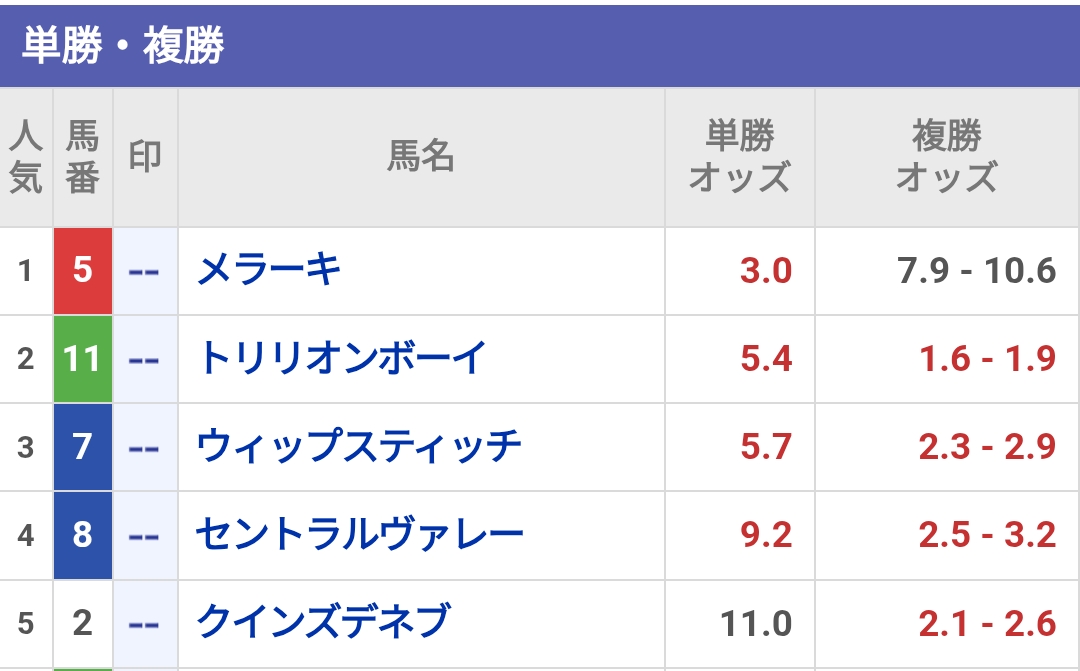Image resolution: width=1080 pixels, height=671 pixels.
Task: Open horse メラーキ details
Action: pos(269,270)
